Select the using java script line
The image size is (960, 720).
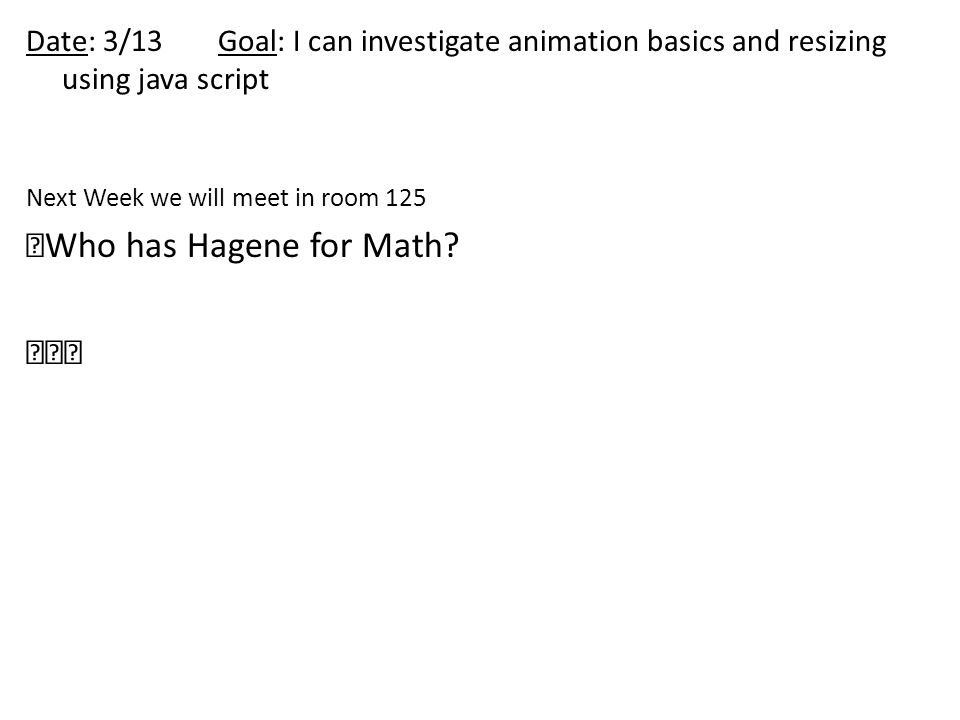pyautogui.click(x=165, y=80)
